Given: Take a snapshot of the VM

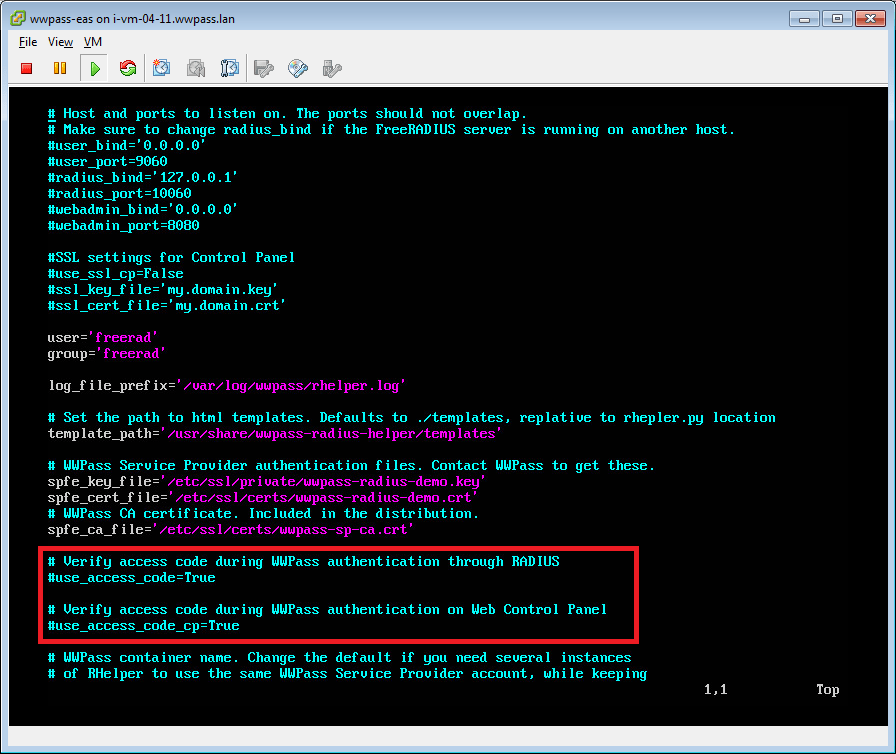Looking at the screenshot, I should tap(161, 68).
